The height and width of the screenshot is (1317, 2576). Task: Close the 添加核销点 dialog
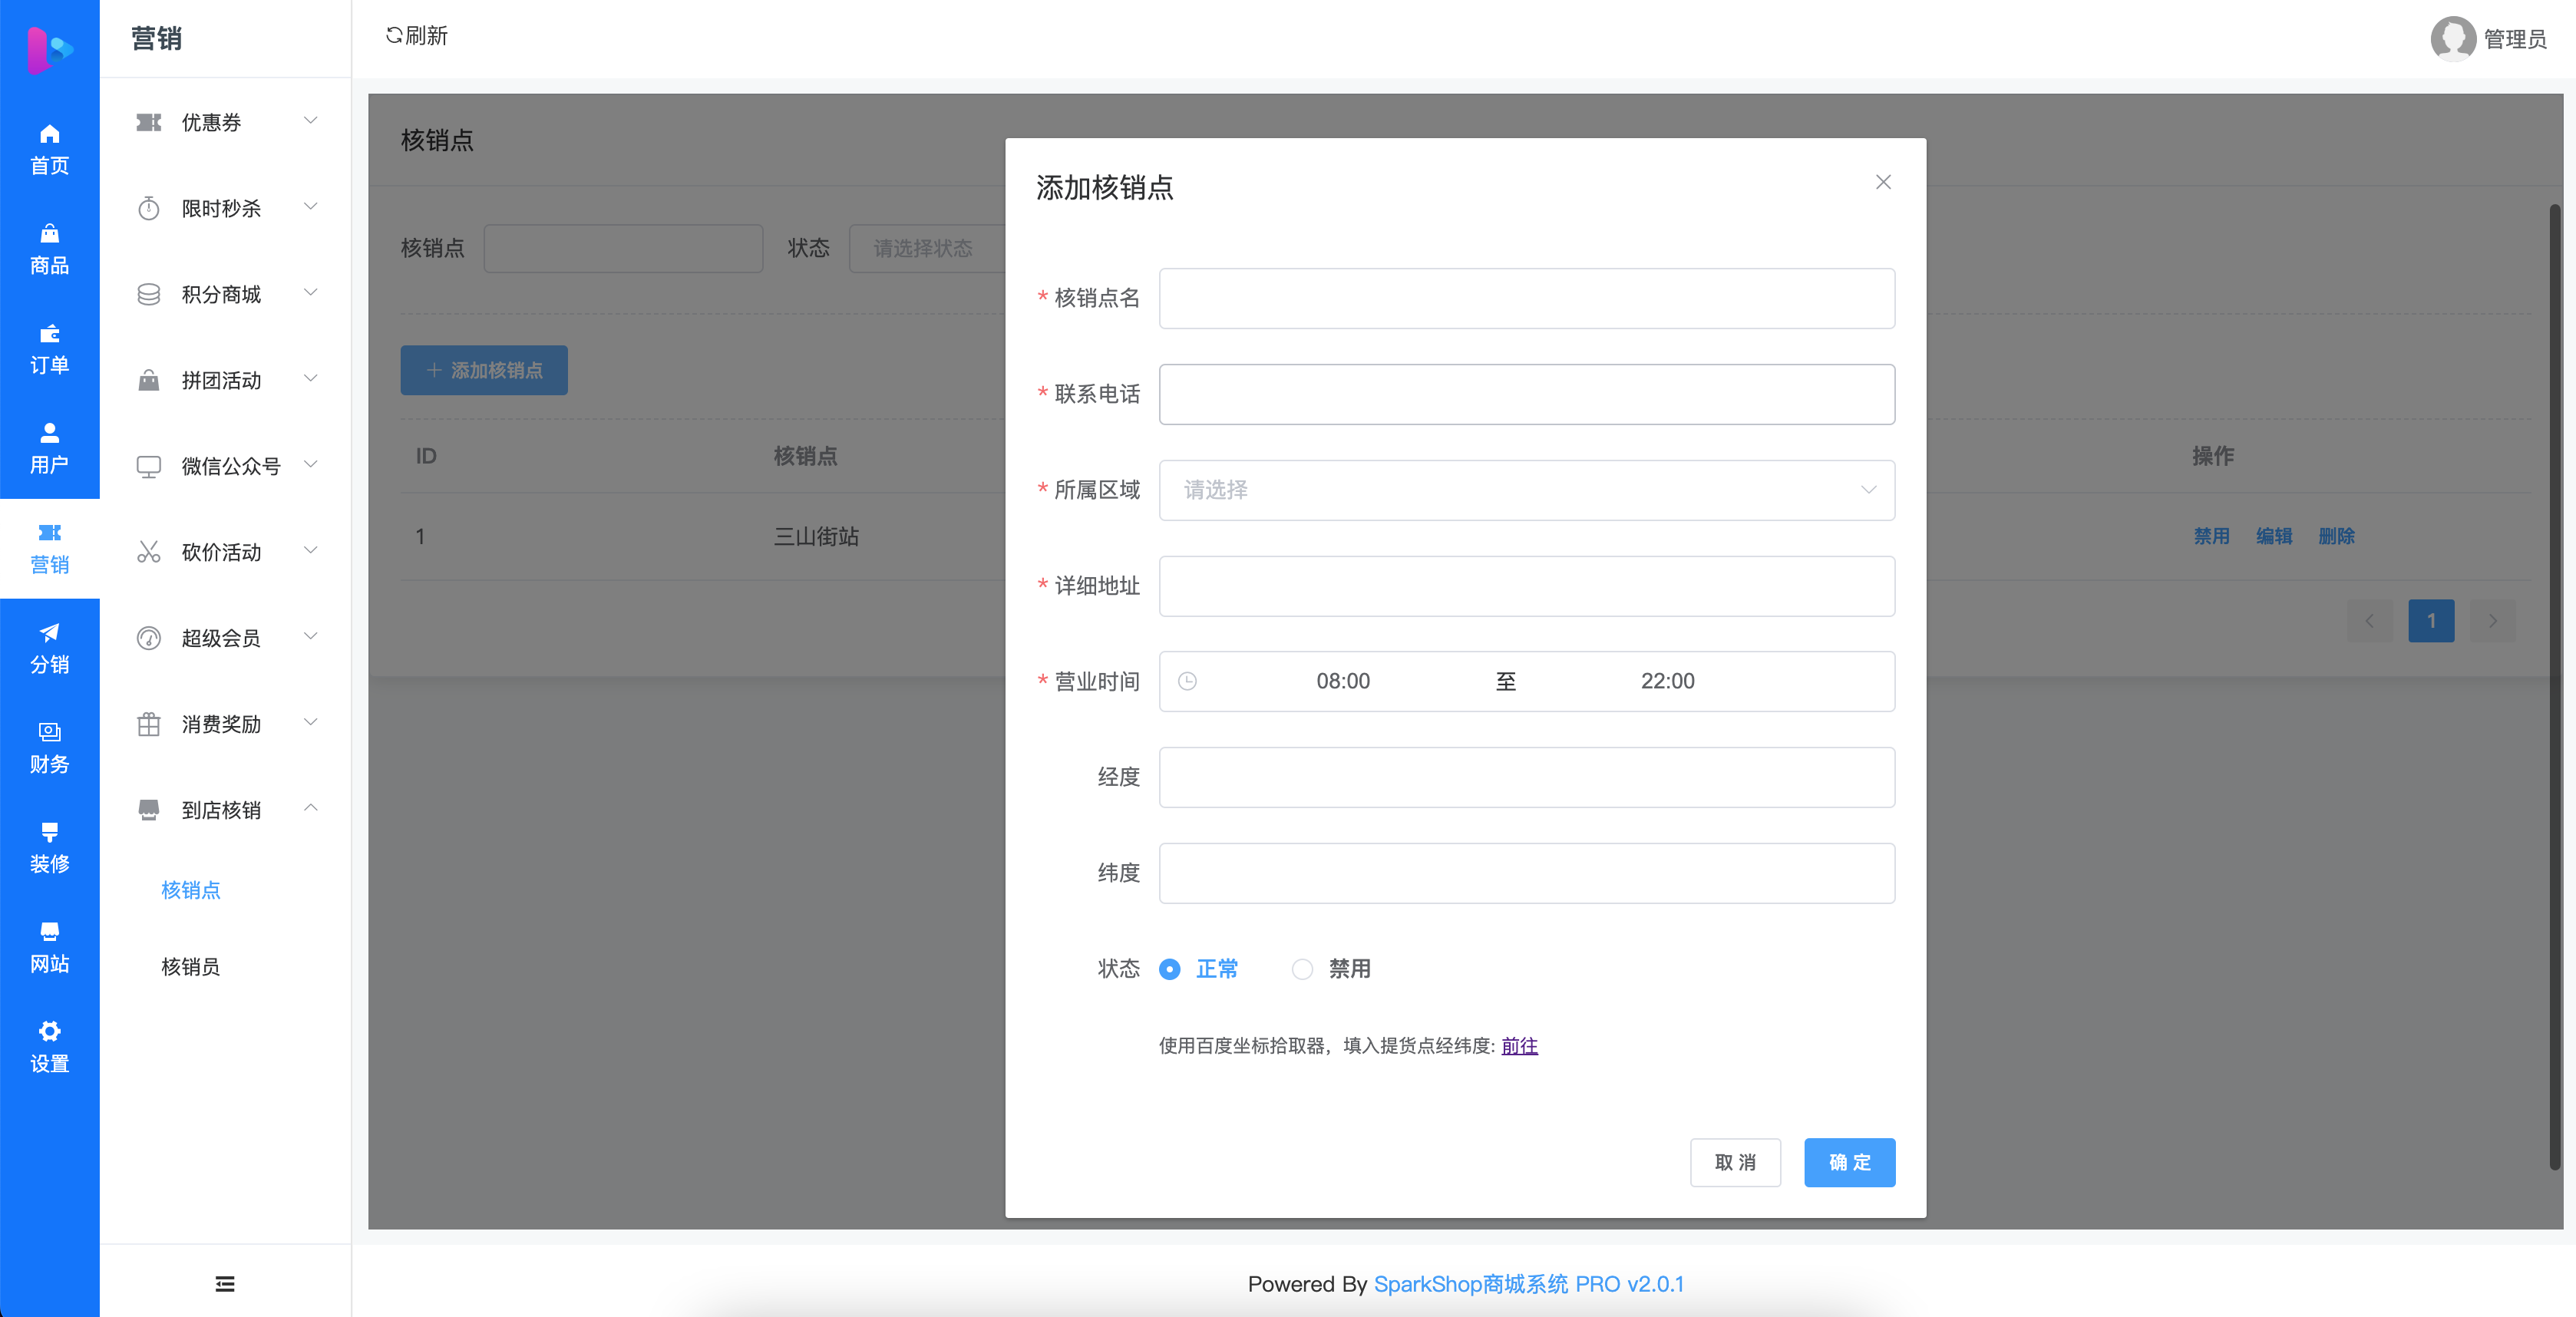pyautogui.click(x=1883, y=182)
